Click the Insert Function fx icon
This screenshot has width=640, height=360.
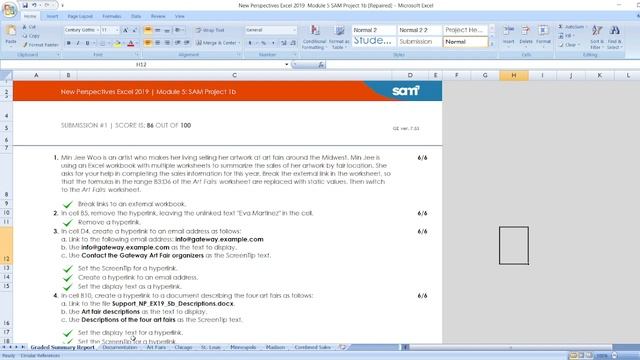(321, 64)
